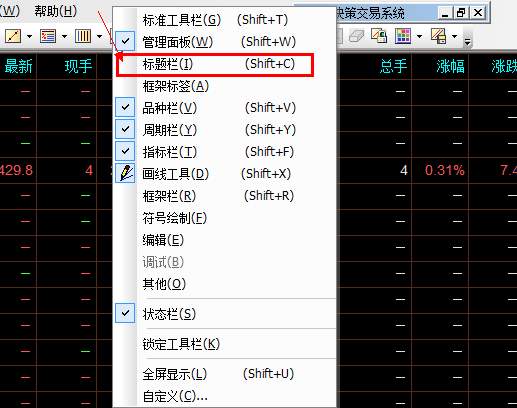Enable 标准工具栏(G) in the menu
517x408 pixels.
coord(224,20)
